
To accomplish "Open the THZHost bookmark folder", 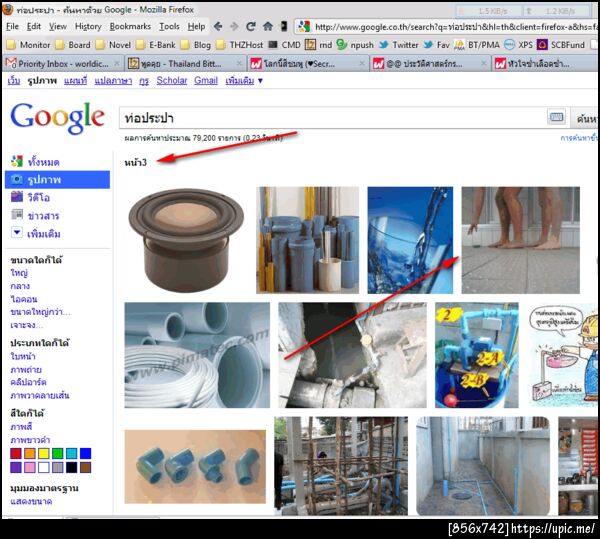I will [x=240, y=45].
